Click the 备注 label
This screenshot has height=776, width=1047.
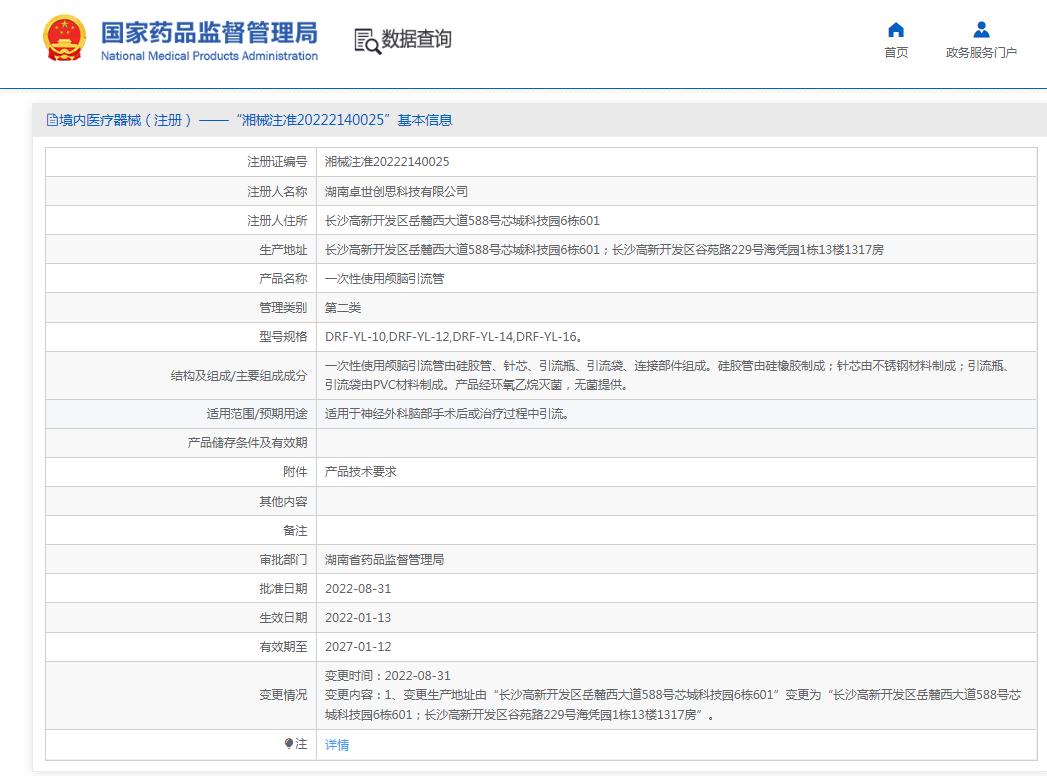point(295,531)
